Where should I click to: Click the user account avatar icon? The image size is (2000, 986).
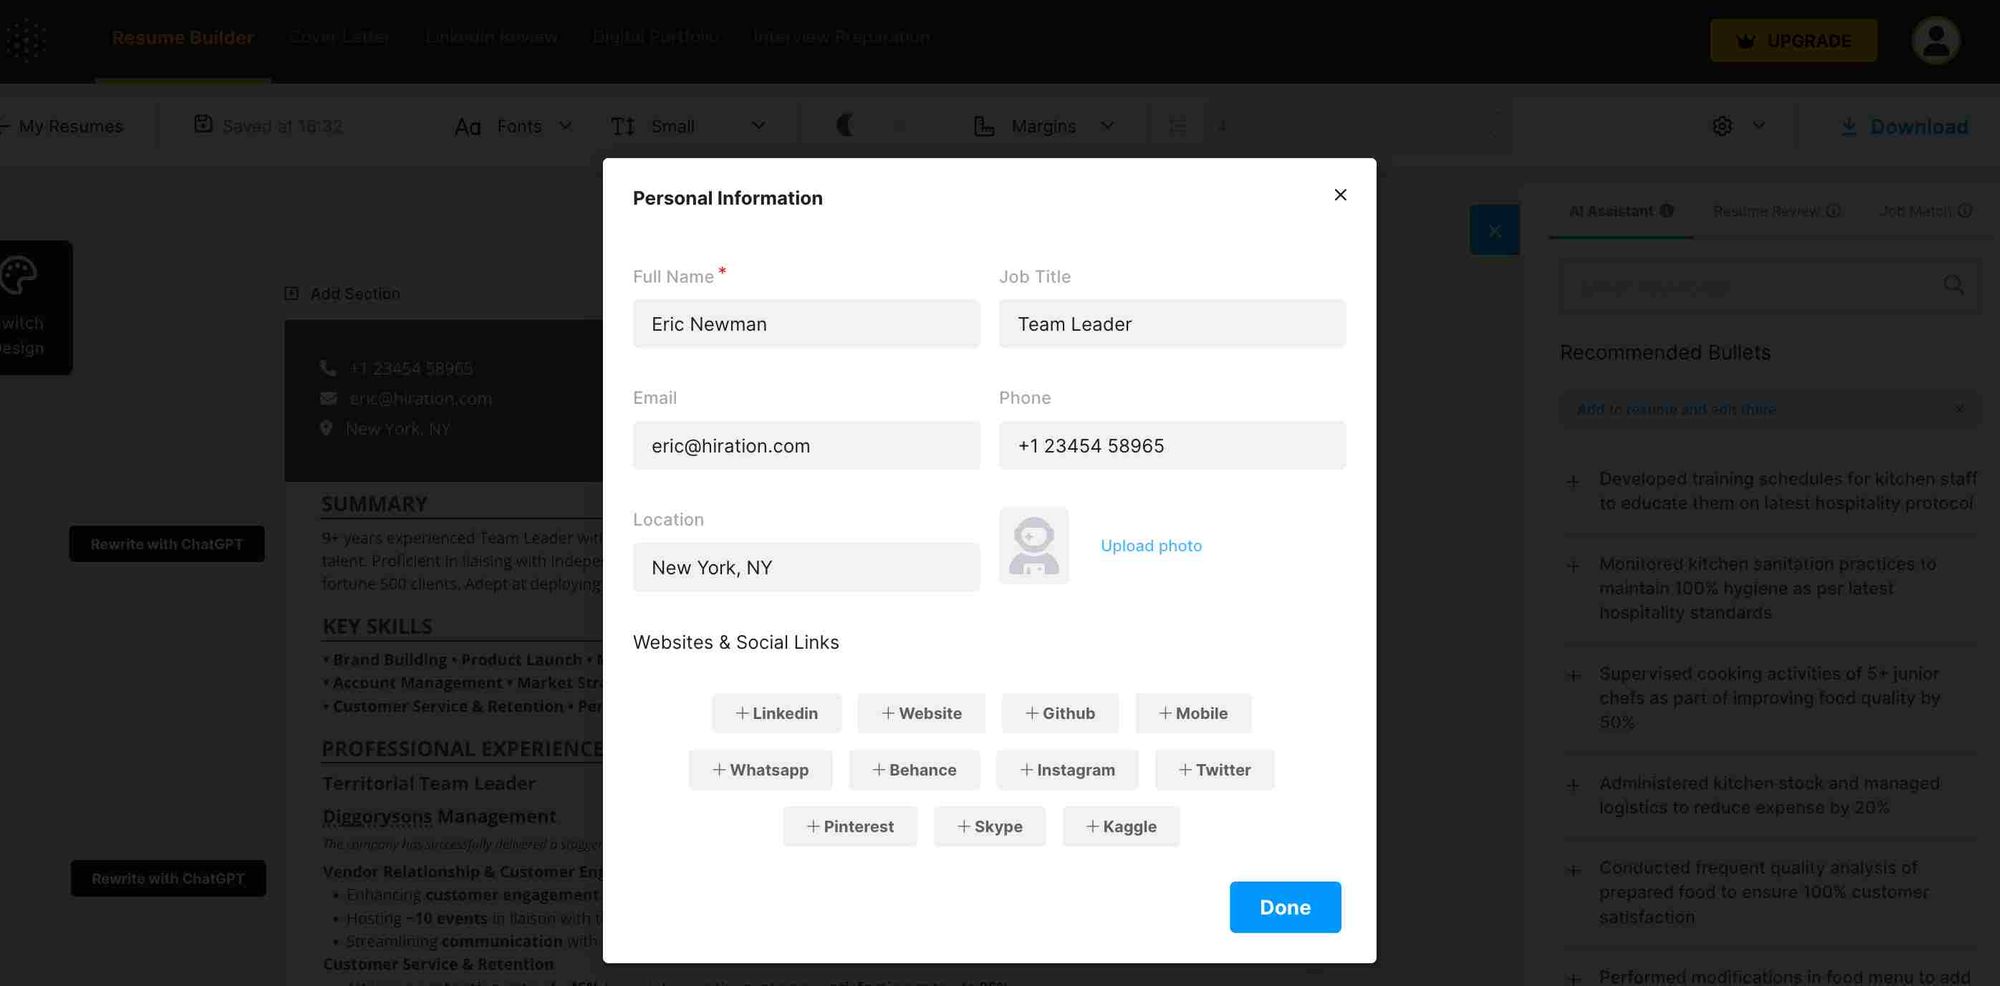click(1935, 41)
